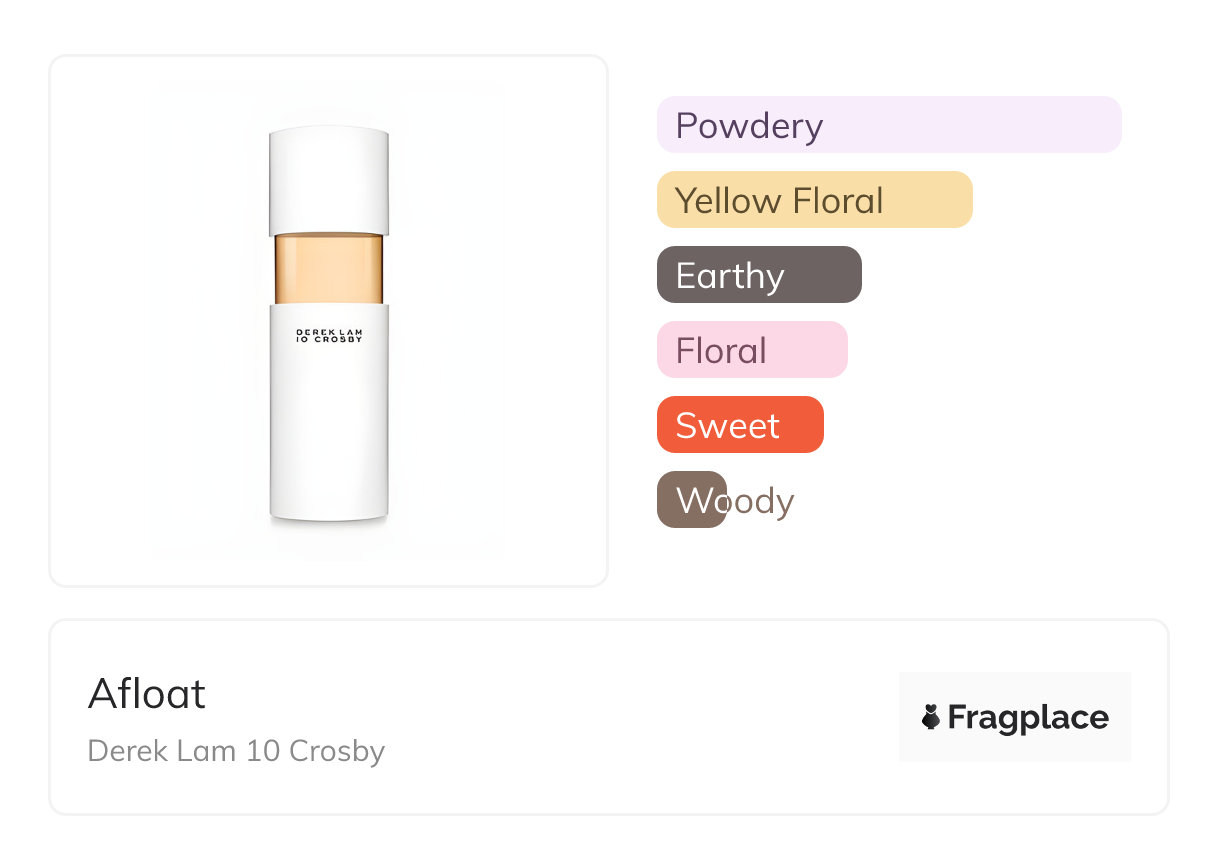Select the orange Sweet accord bar

[740, 425]
